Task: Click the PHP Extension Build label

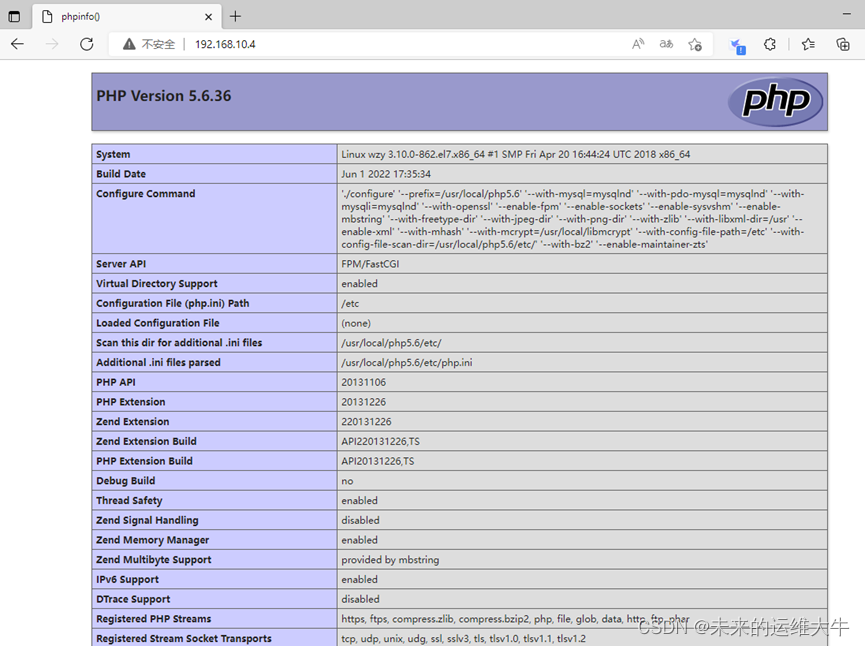Action: tap(145, 461)
